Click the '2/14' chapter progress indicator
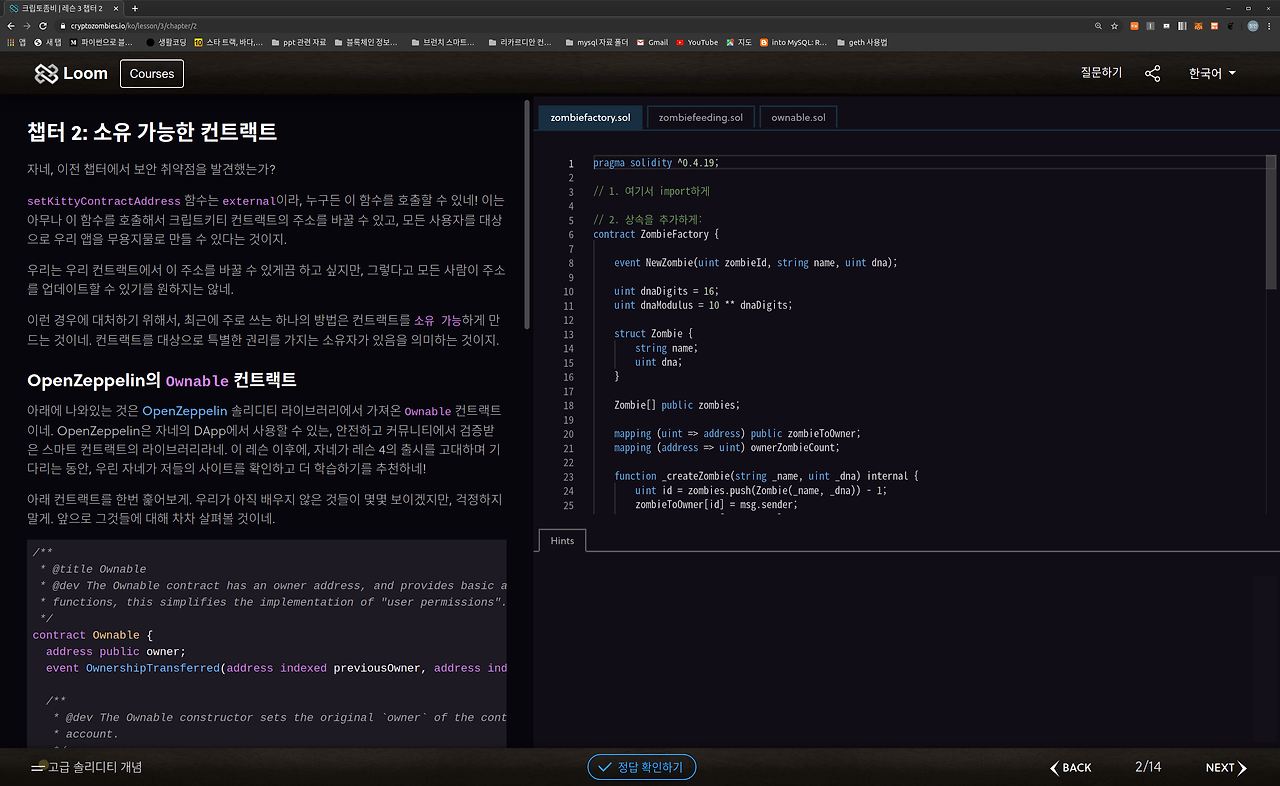This screenshot has height=786, width=1280. point(1148,767)
